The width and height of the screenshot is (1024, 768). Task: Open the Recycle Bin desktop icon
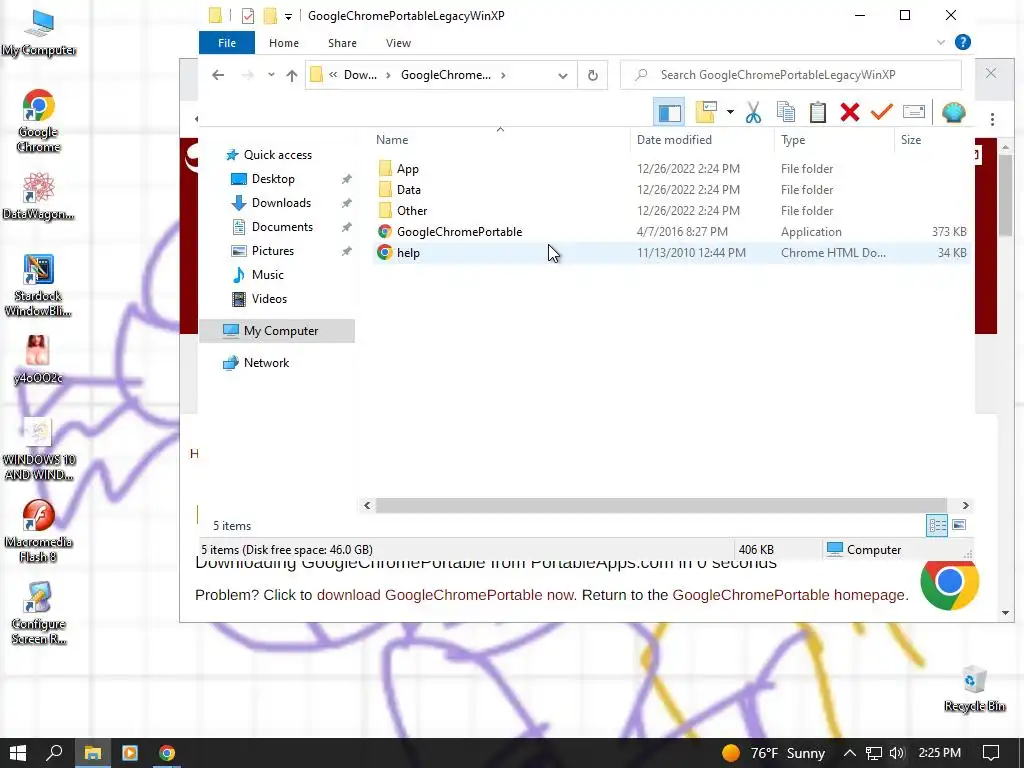point(974,689)
